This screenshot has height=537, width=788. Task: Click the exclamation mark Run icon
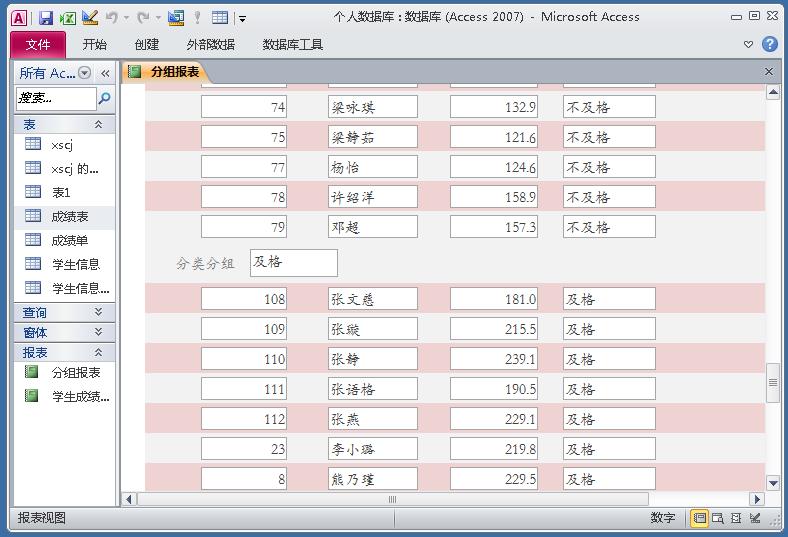pos(198,18)
